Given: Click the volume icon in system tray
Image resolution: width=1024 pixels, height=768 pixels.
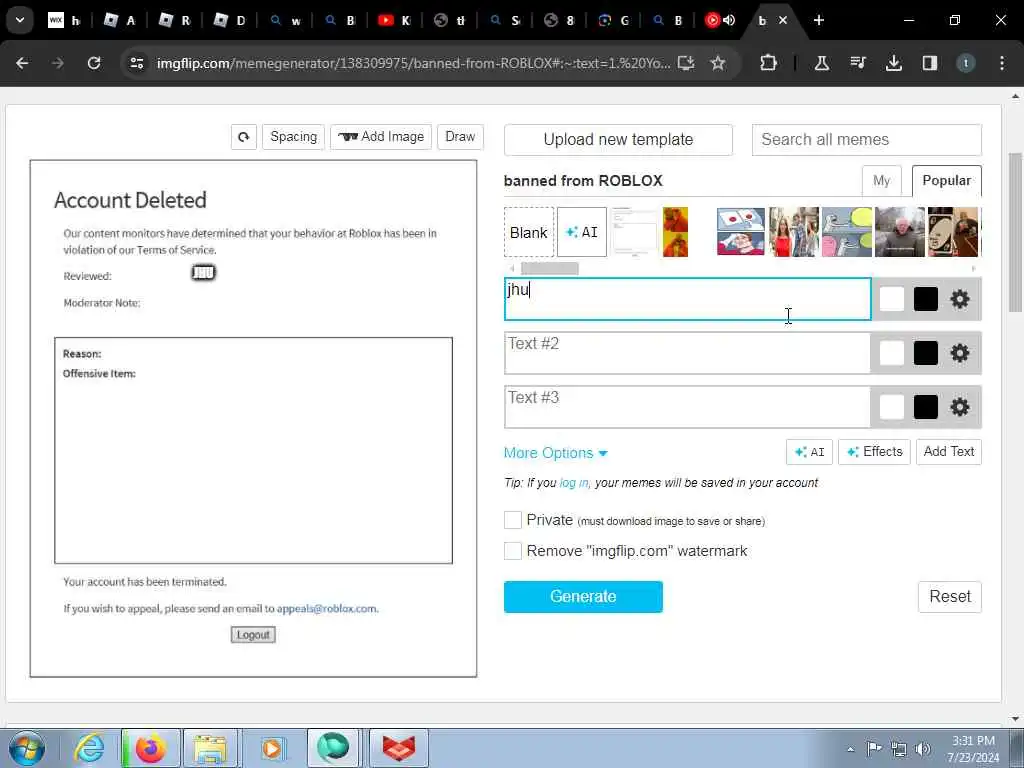Looking at the screenshot, I should (x=923, y=749).
